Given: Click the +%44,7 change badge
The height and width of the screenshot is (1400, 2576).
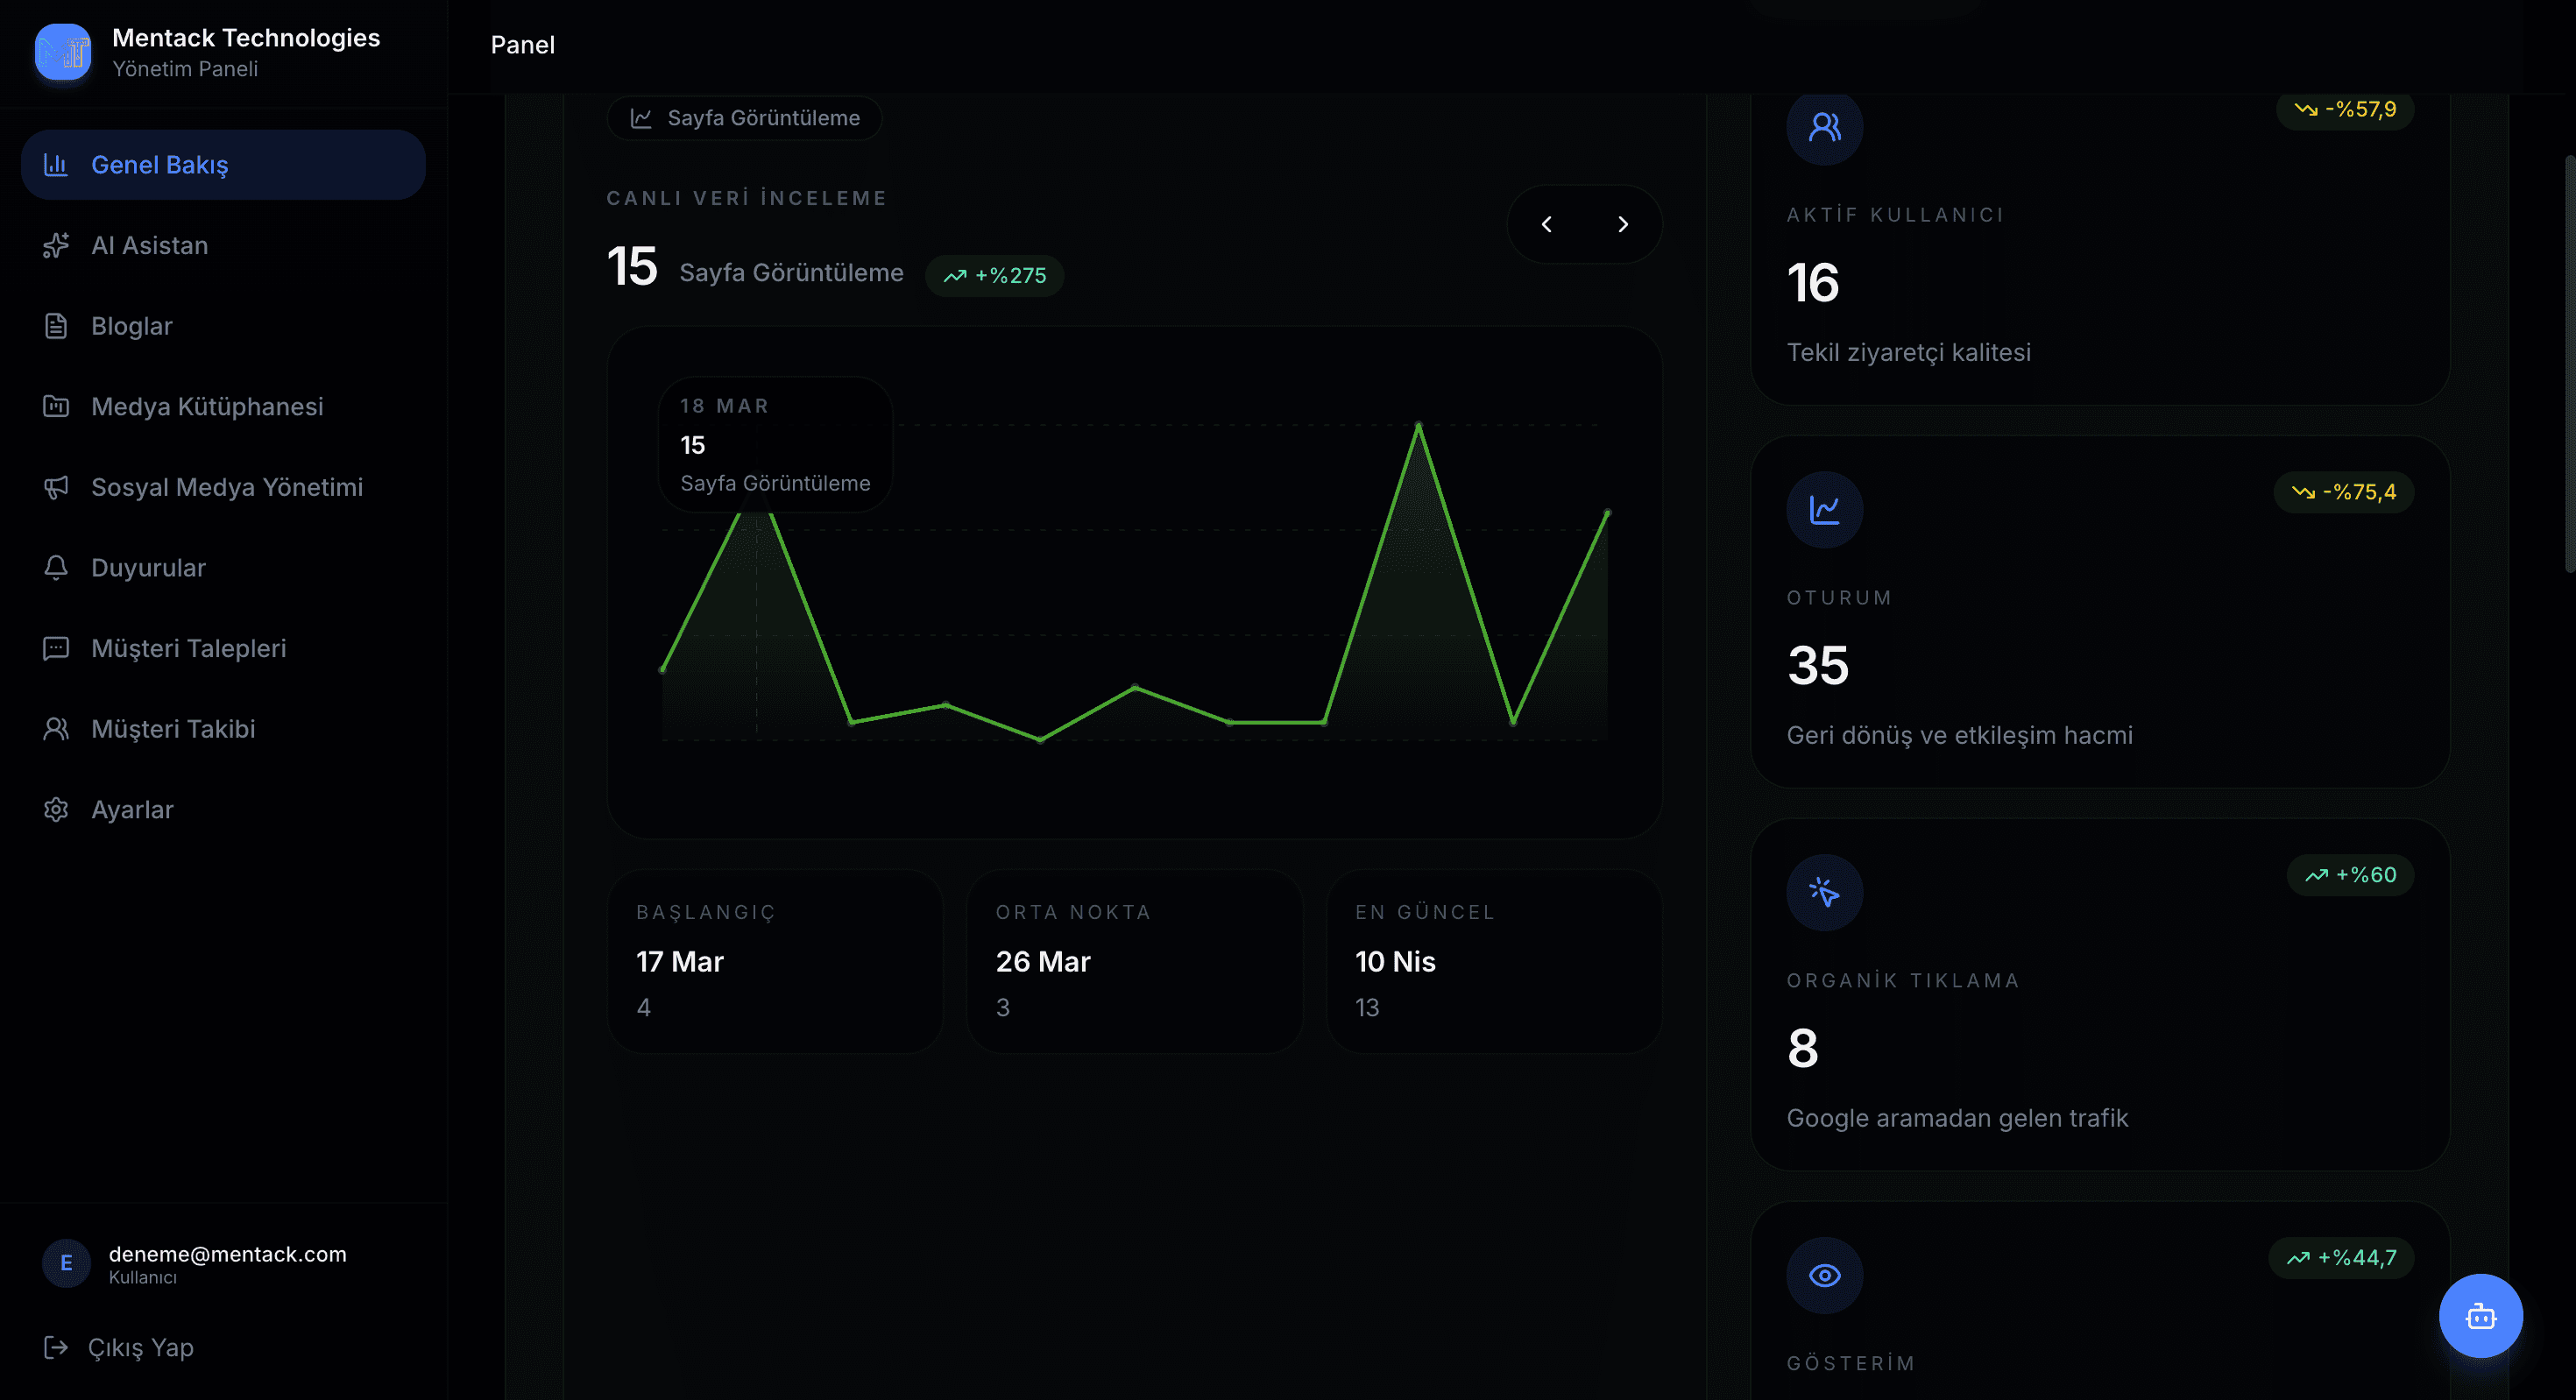Looking at the screenshot, I should pyautogui.click(x=2341, y=1258).
